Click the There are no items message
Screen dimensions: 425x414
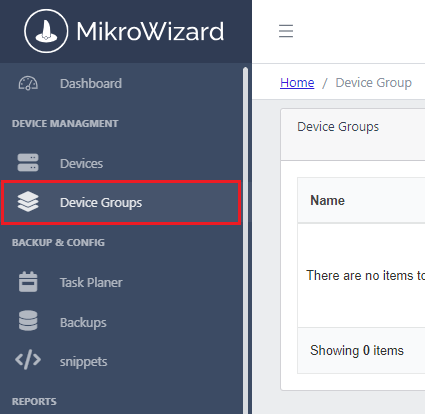[365, 275]
